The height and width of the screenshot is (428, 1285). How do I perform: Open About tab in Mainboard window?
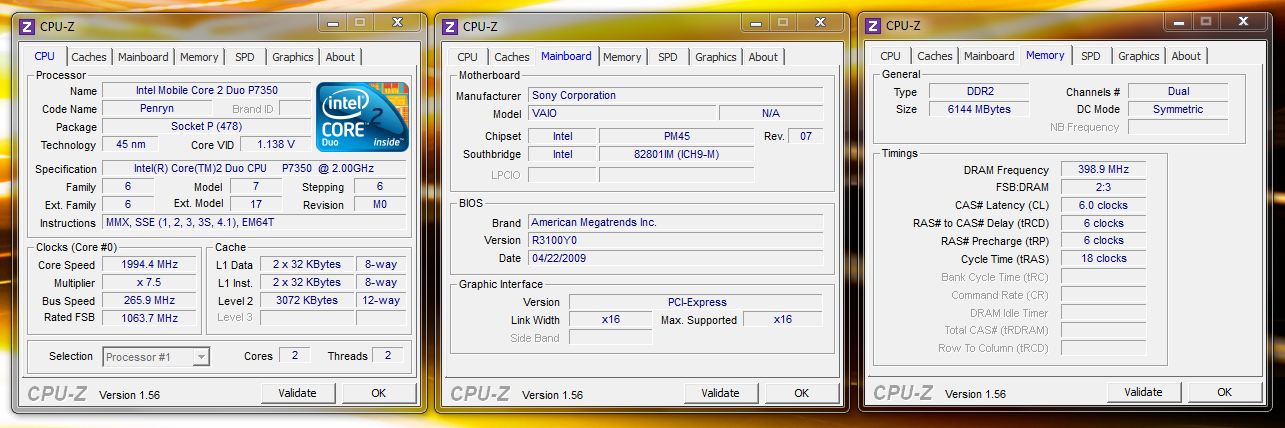[763, 57]
